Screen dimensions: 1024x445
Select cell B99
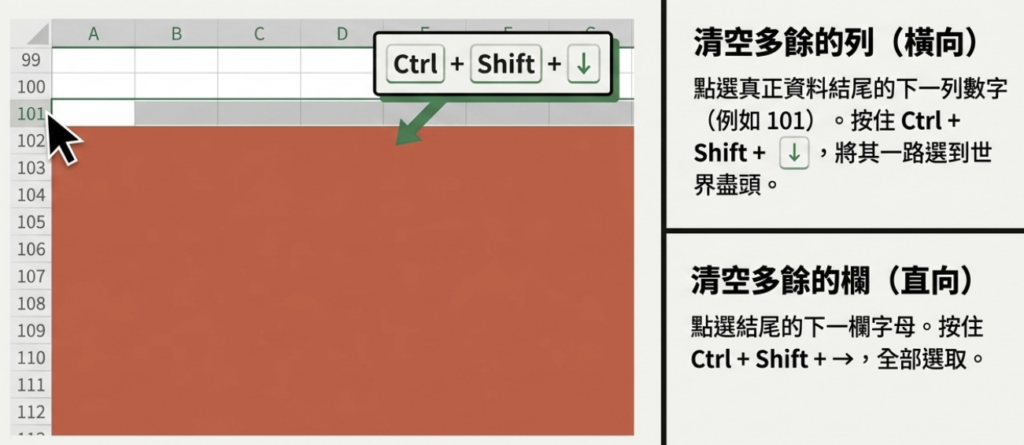tap(176, 60)
